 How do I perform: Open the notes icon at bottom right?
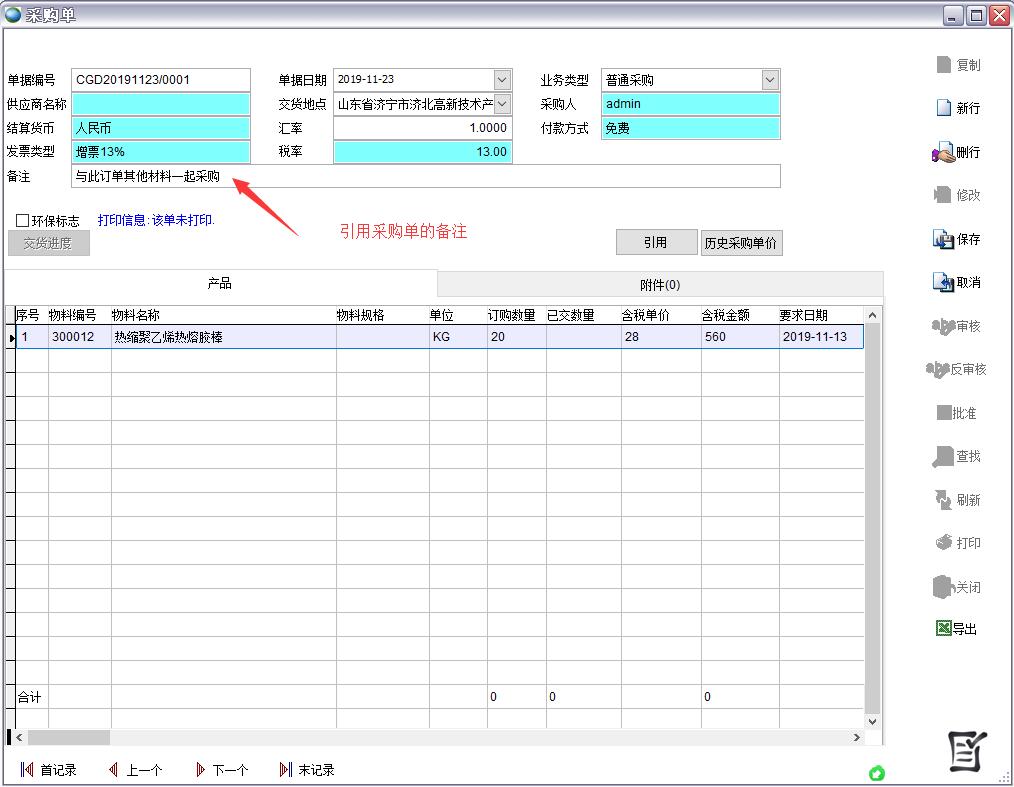coord(967,752)
